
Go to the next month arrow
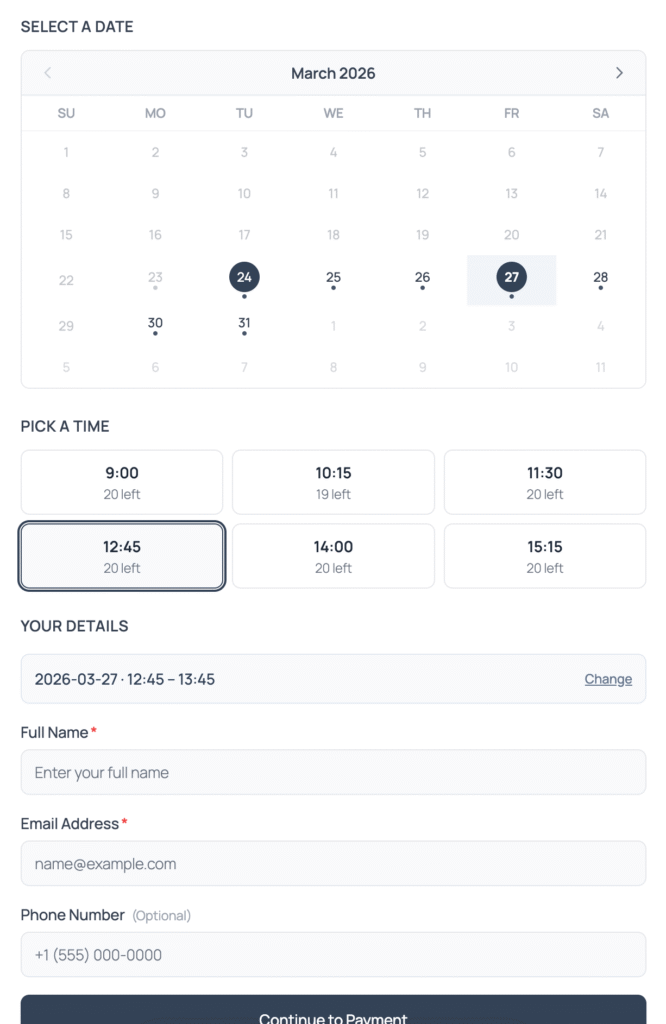619,73
